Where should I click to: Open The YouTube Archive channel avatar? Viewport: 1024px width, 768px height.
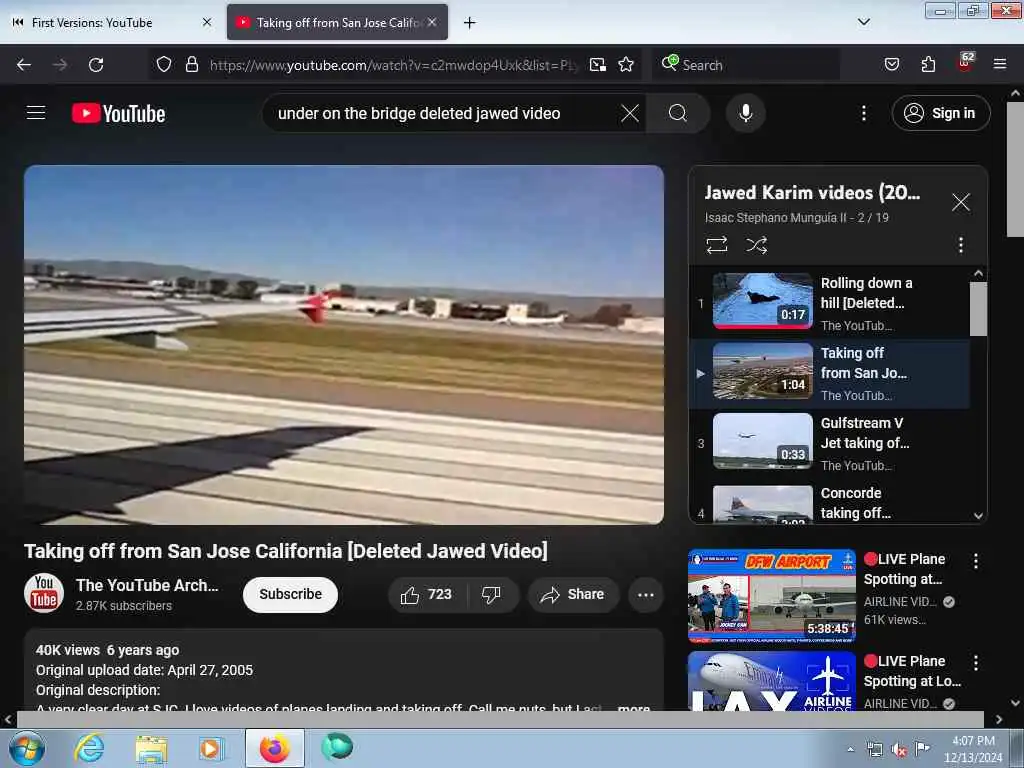click(44, 593)
